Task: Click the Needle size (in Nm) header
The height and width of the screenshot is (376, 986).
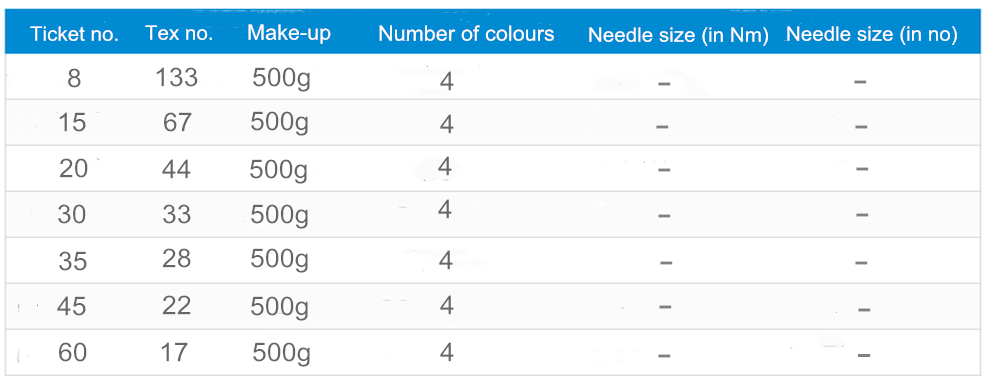Action: click(679, 35)
